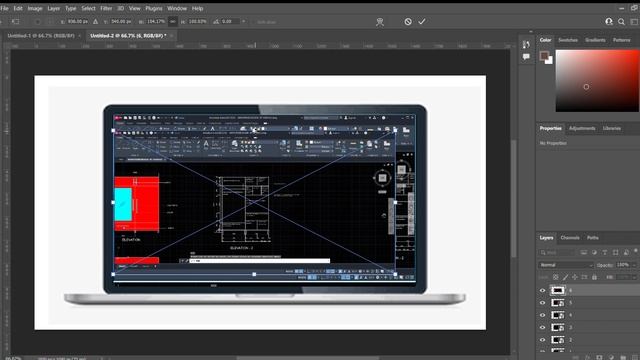The height and width of the screenshot is (360, 640).
Task: Switch to the Untitled-1 document tab
Action: coord(41,36)
